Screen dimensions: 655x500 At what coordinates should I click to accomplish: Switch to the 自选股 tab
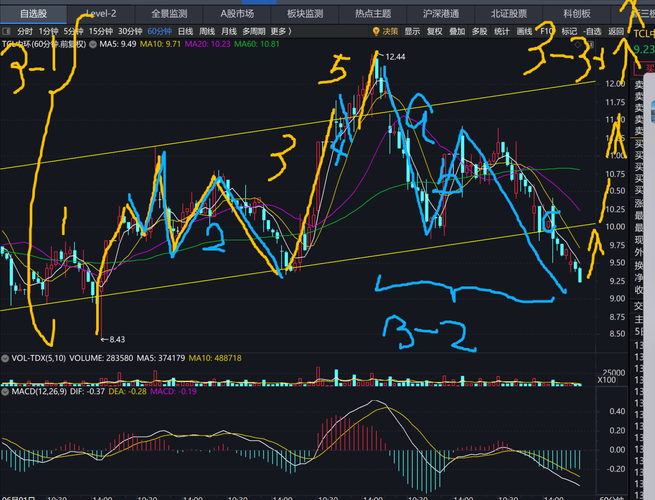coord(33,14)
